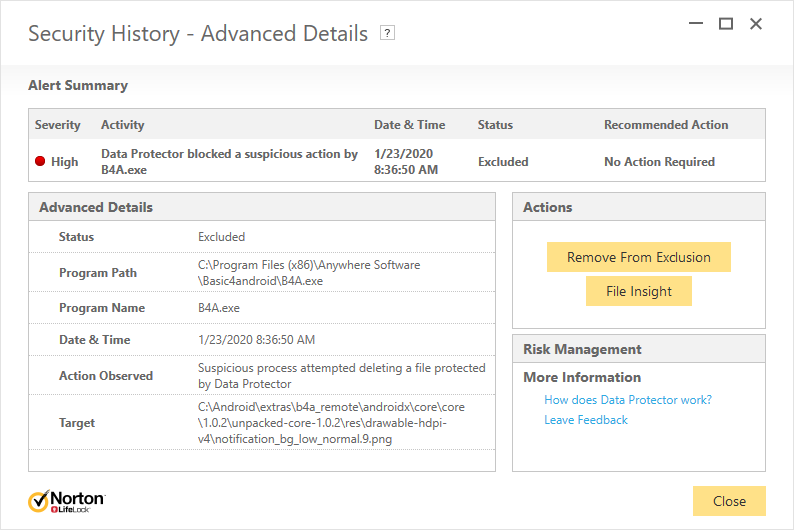The image size is (794, 530).
Task: Click the Risk Management panel header
Action: (639, 349)
